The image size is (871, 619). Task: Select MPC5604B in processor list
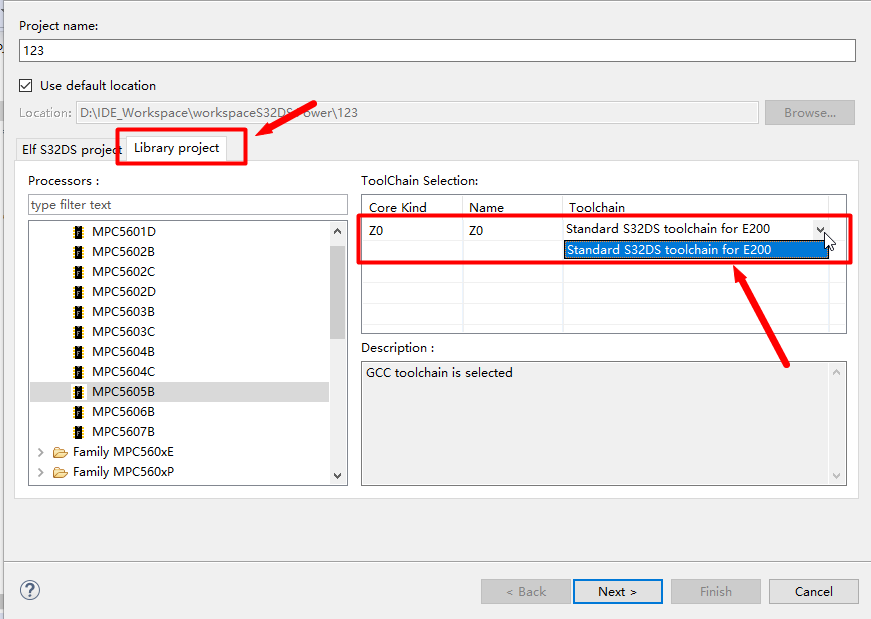(x=123, y=352)
